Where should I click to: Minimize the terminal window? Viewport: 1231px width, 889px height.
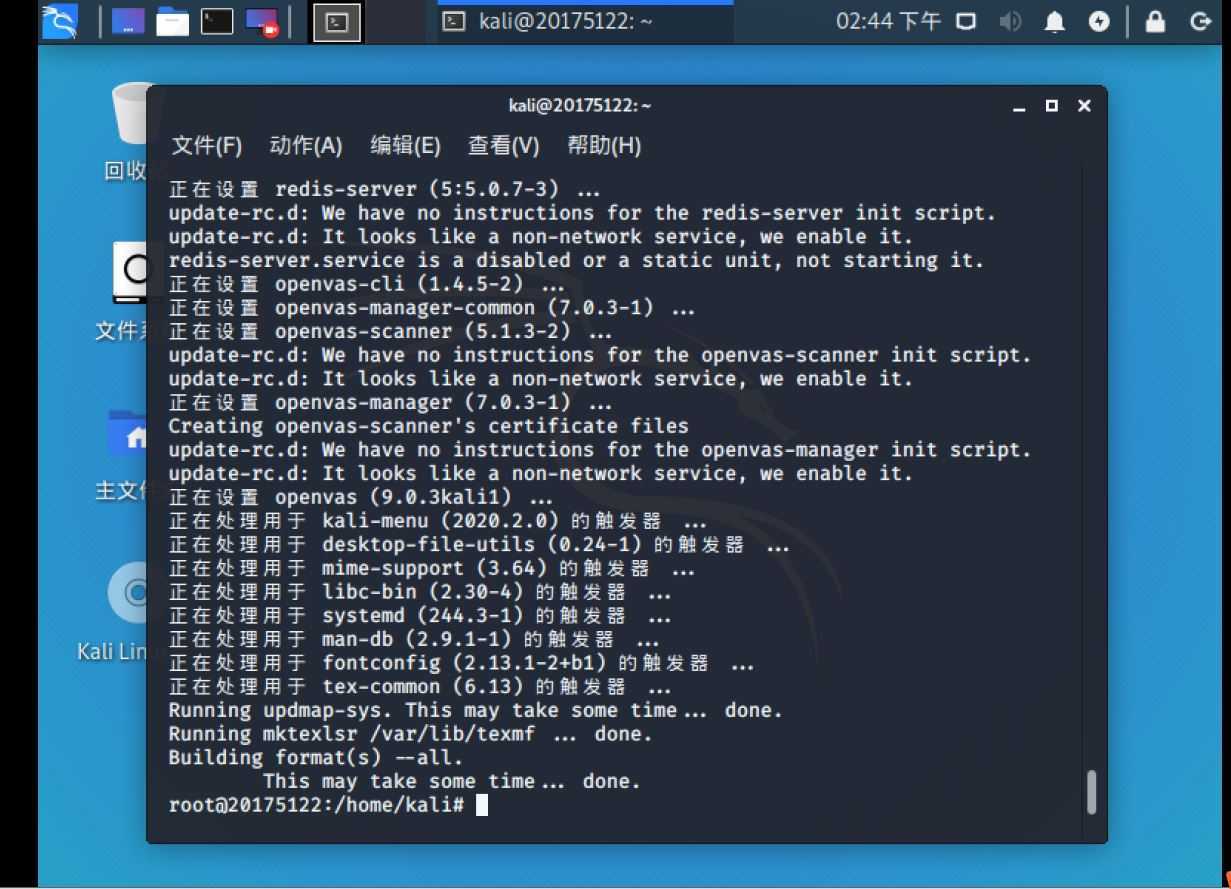pyautogui.click(x=1019, y=106)
